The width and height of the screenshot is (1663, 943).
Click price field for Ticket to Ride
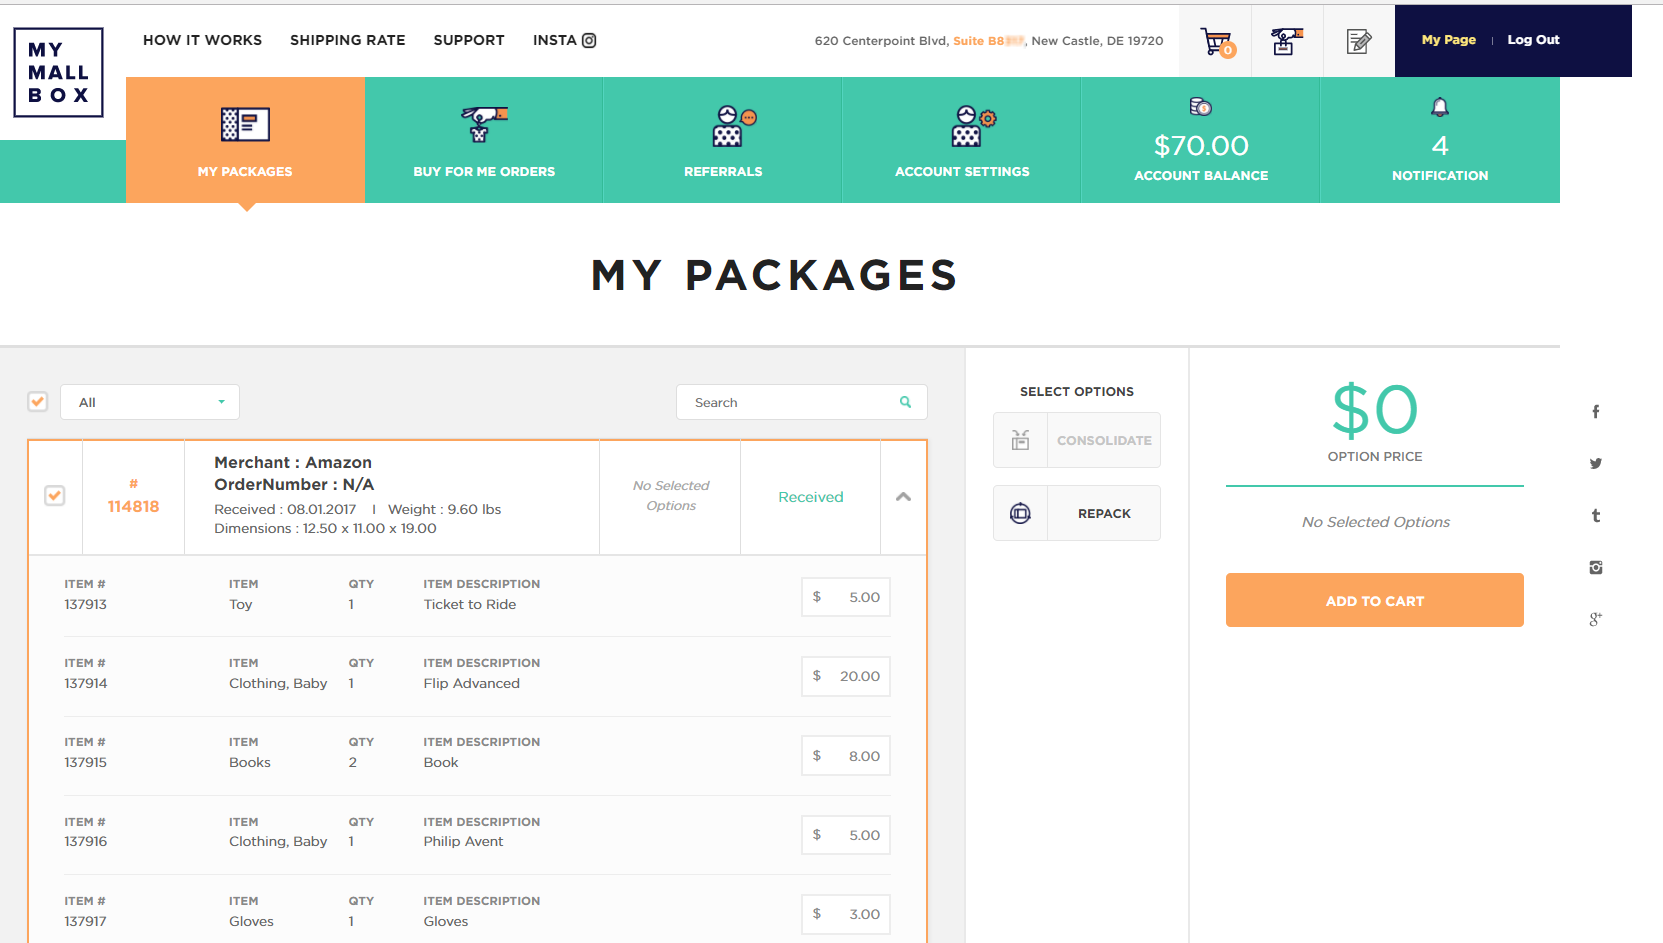pyautogui.click(x=846, y=597)
